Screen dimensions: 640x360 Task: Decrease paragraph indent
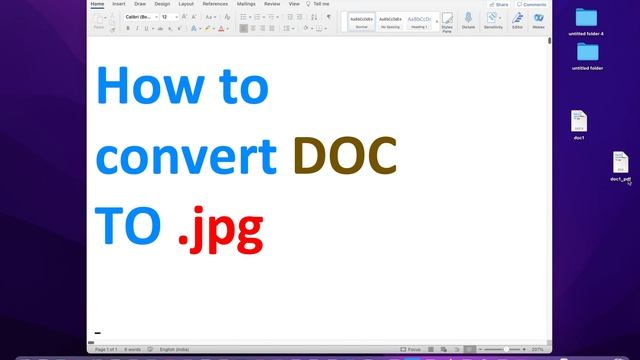290,17
